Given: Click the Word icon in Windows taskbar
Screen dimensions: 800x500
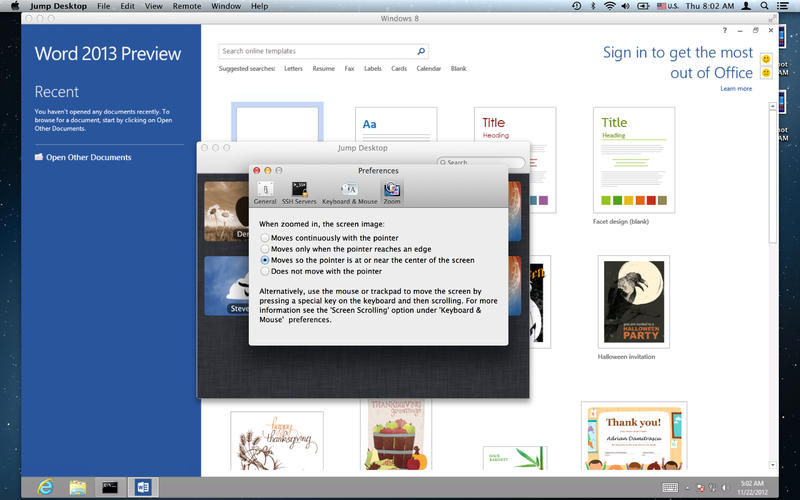Looking at the screenshot, I should [143, 487].
